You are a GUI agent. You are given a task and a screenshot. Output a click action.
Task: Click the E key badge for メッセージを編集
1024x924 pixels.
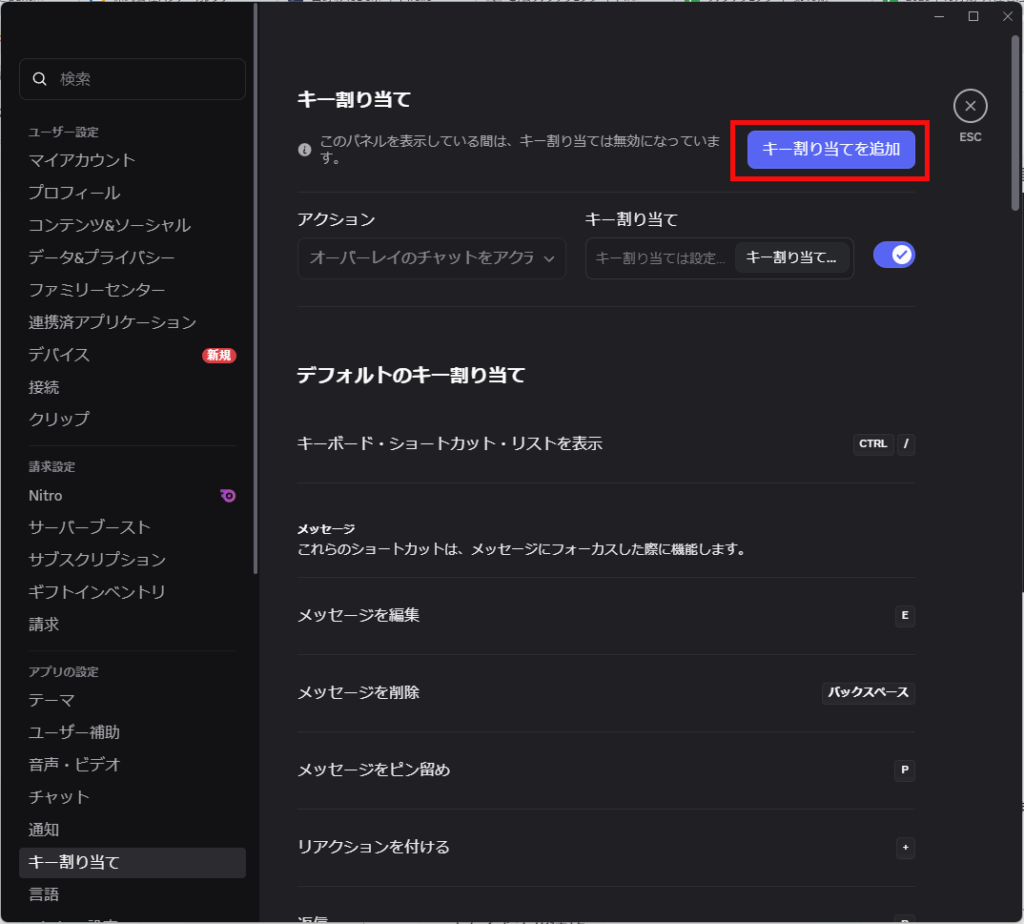pyautogui.click(x=904, y=616)
